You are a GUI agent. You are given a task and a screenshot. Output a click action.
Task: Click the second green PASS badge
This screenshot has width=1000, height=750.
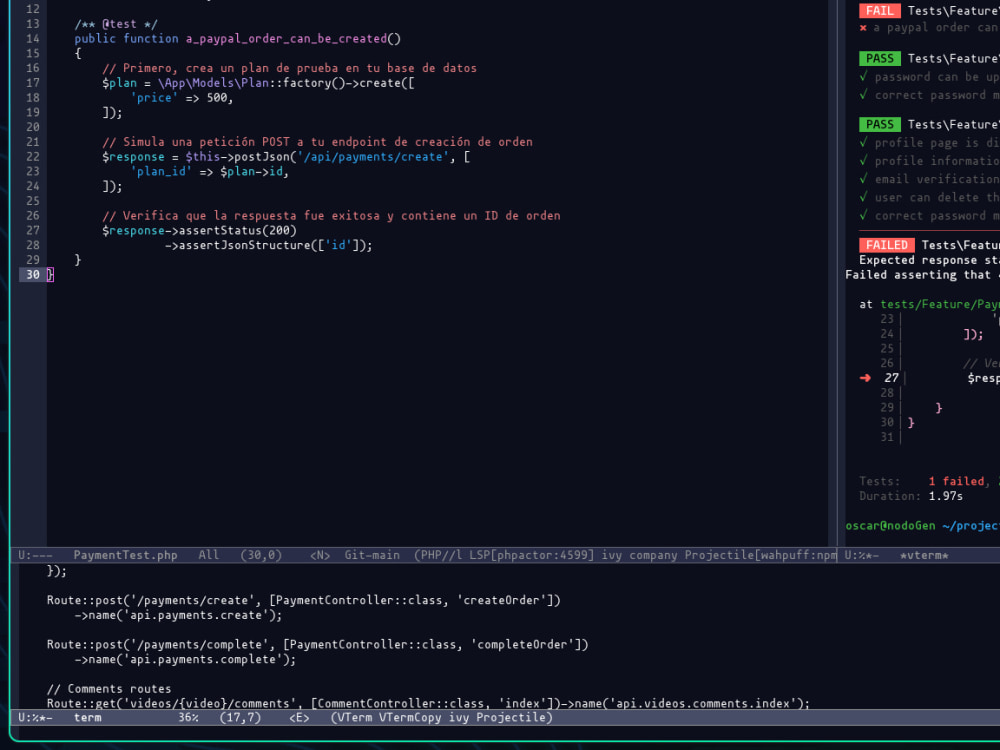pyautogui.click(x=879, y=124)
